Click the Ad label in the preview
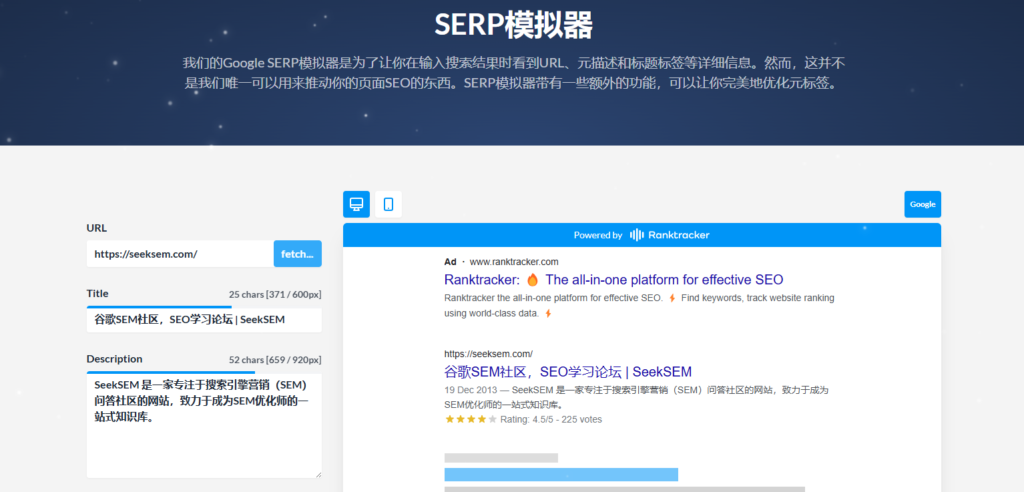 pyautogui.click(x=450, y=261)
